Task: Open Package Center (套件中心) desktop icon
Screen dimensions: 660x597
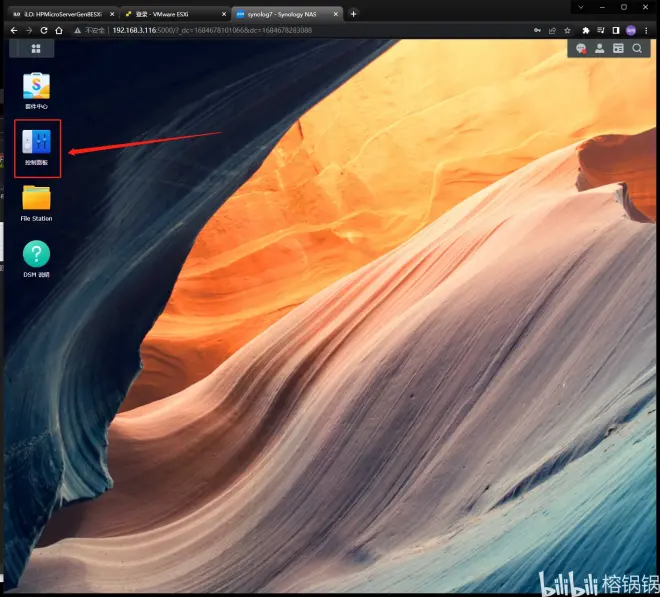Action: [x=36, y=91]
